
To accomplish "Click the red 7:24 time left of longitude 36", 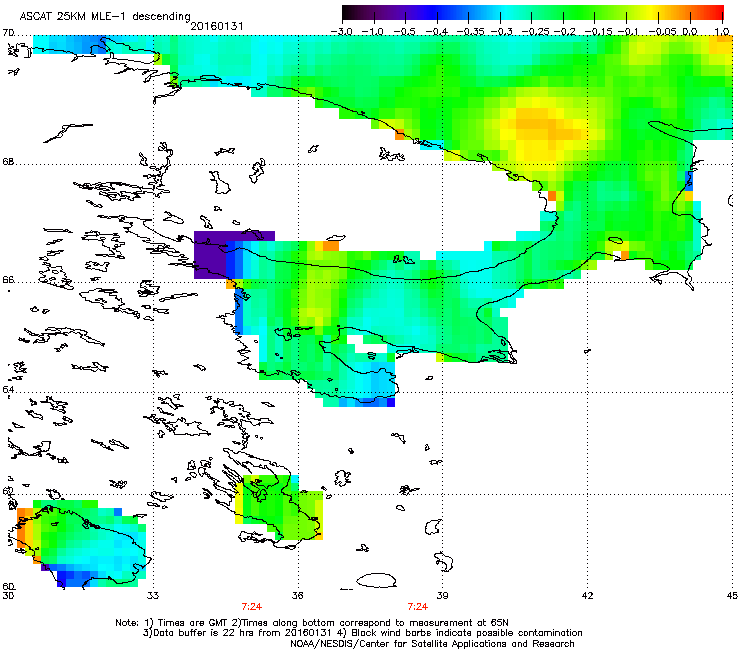I will [252, 607].
